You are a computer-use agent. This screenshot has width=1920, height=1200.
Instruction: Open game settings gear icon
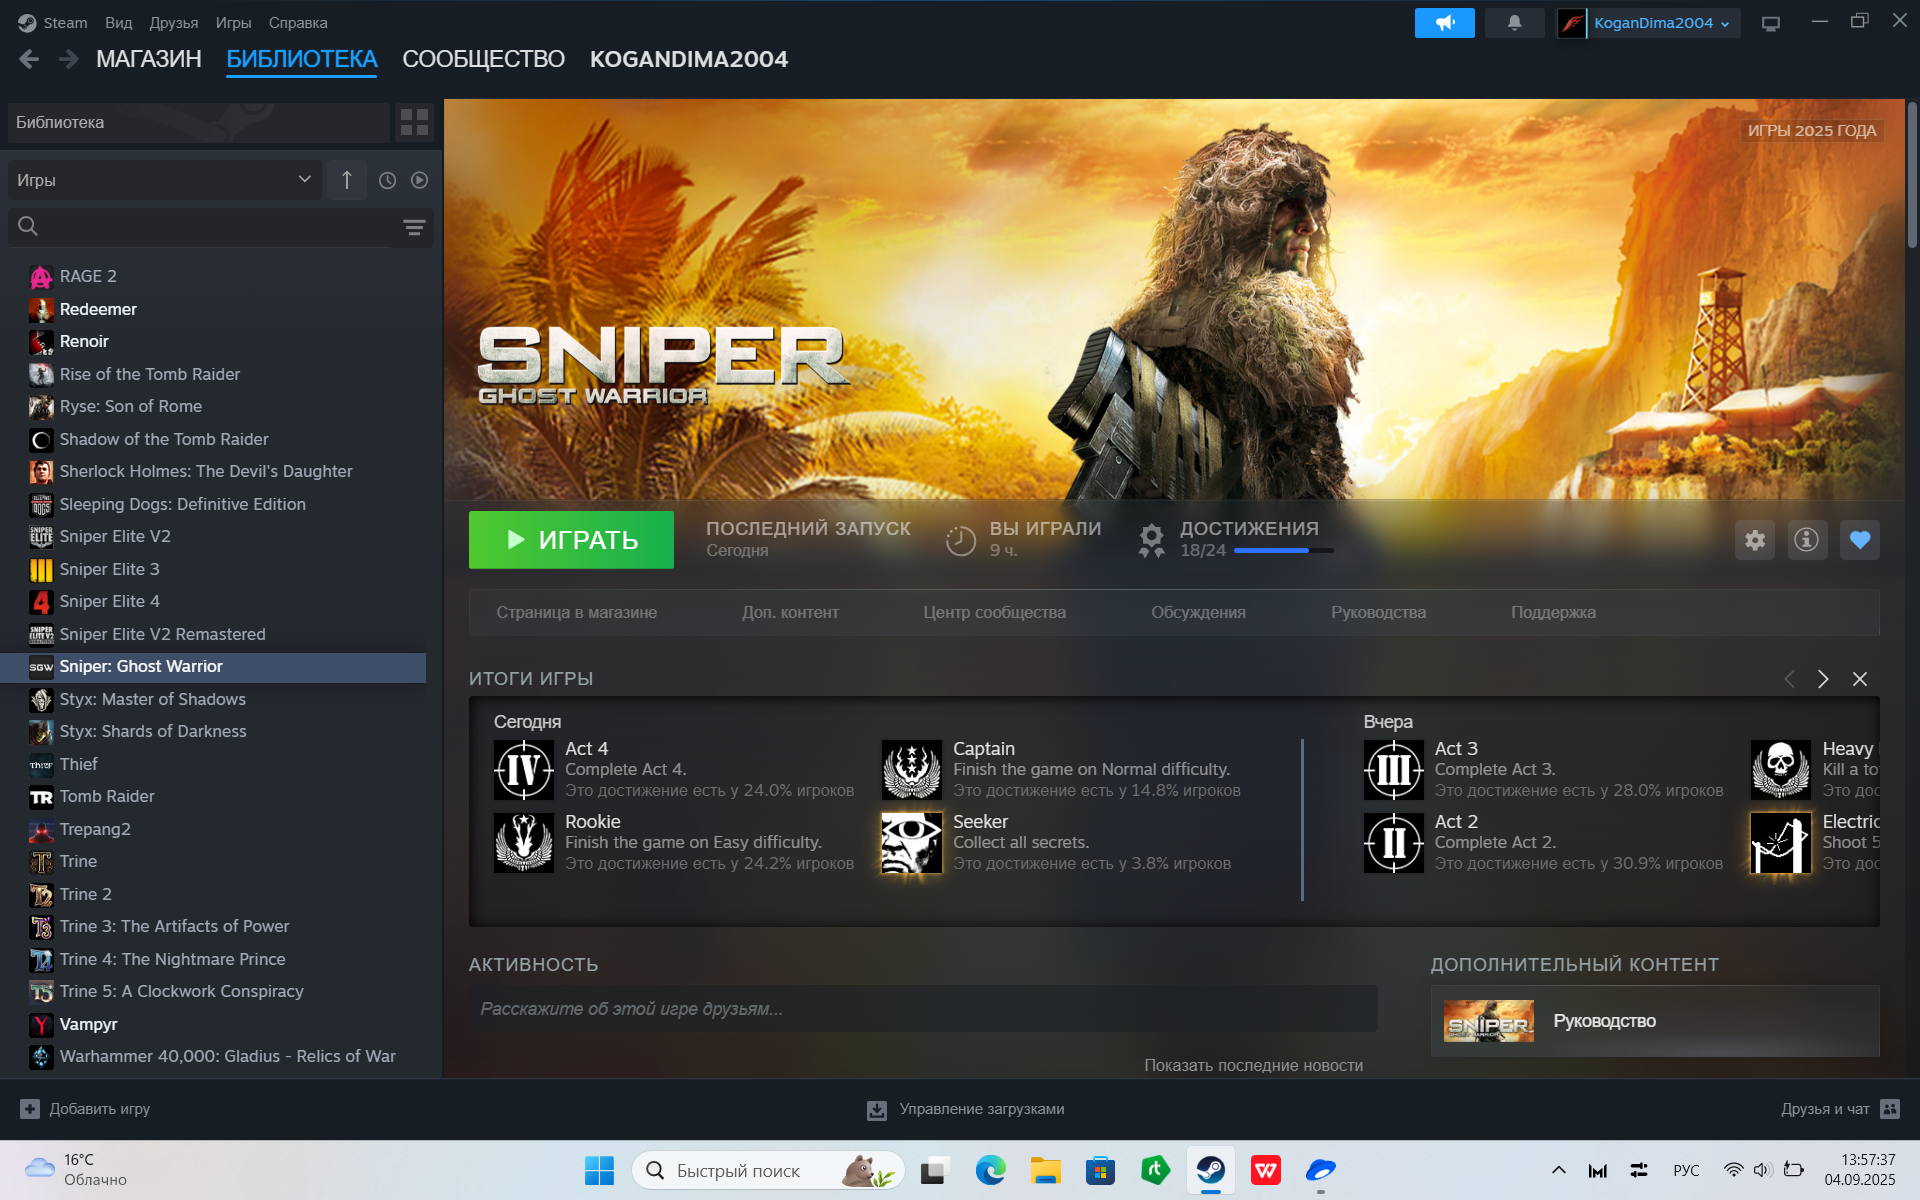(1755, 540)
